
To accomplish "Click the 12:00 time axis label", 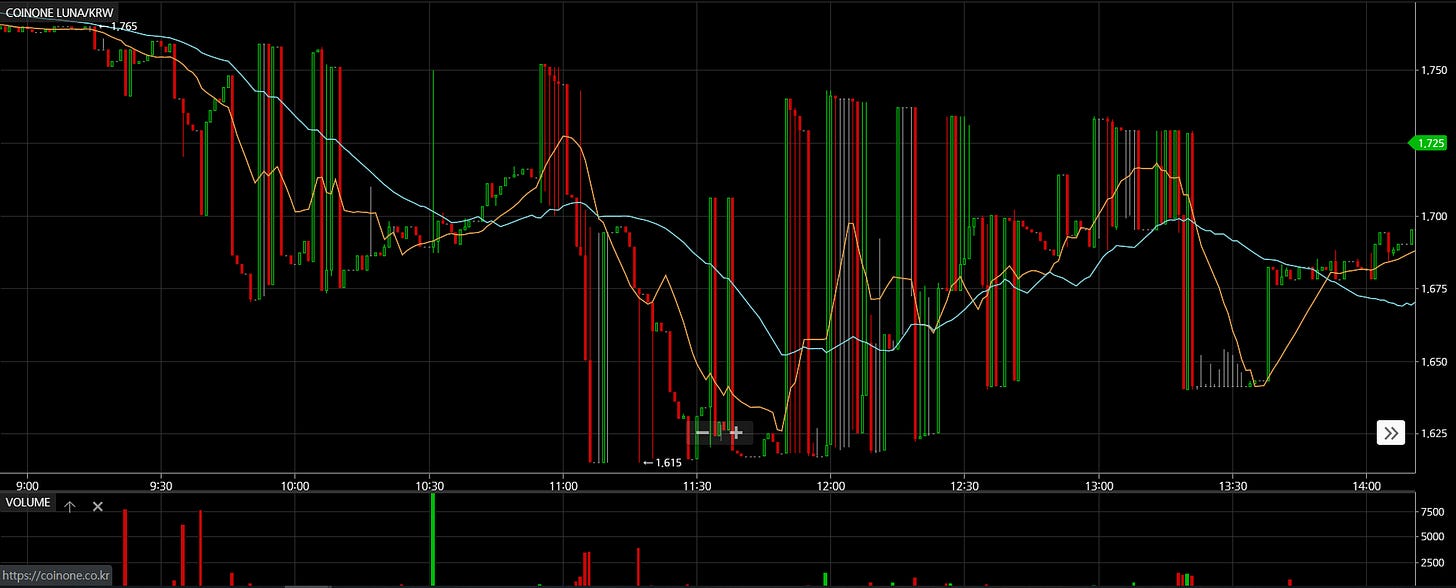I will pos(831,485).
